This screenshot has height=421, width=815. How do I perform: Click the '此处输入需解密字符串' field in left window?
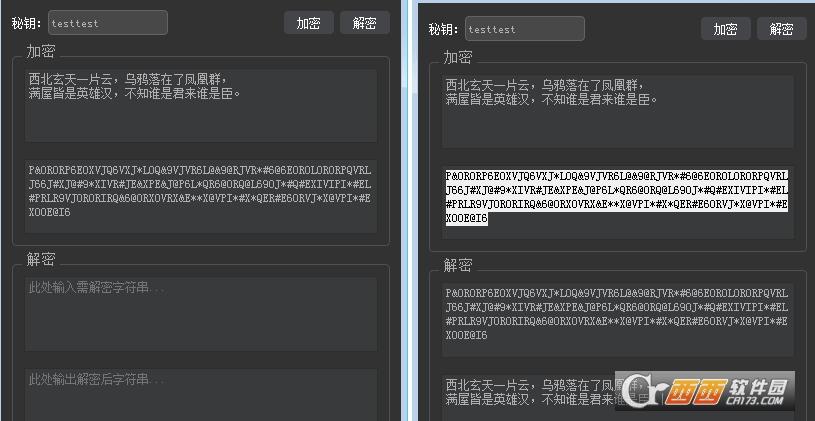coord(201,314)
